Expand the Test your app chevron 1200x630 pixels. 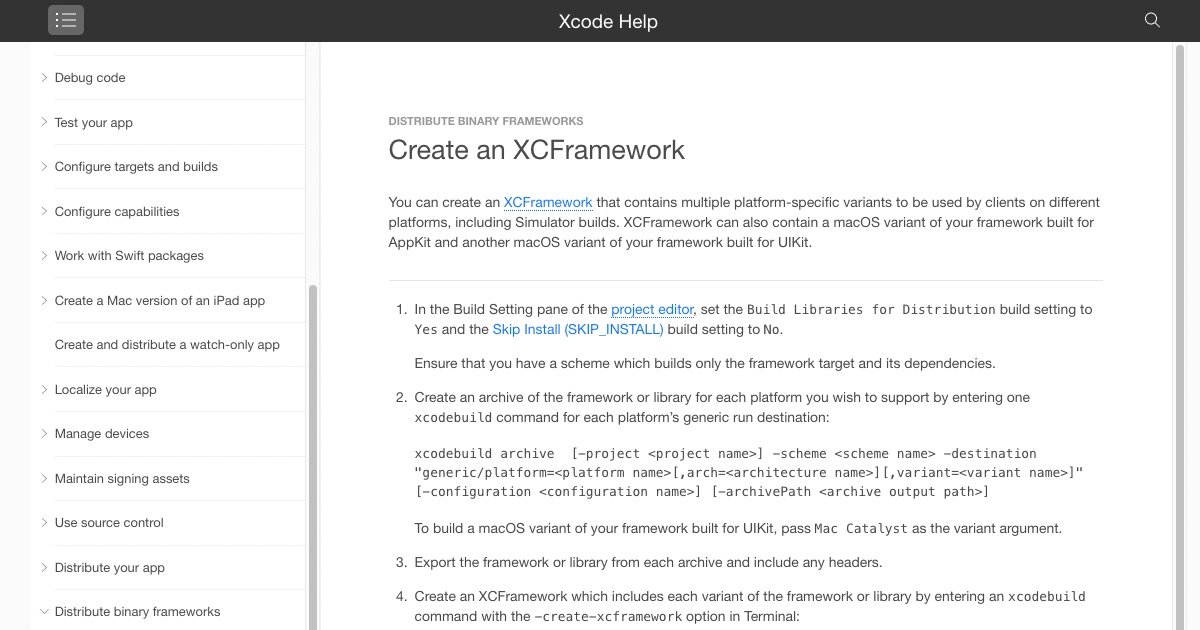[44, 122]
